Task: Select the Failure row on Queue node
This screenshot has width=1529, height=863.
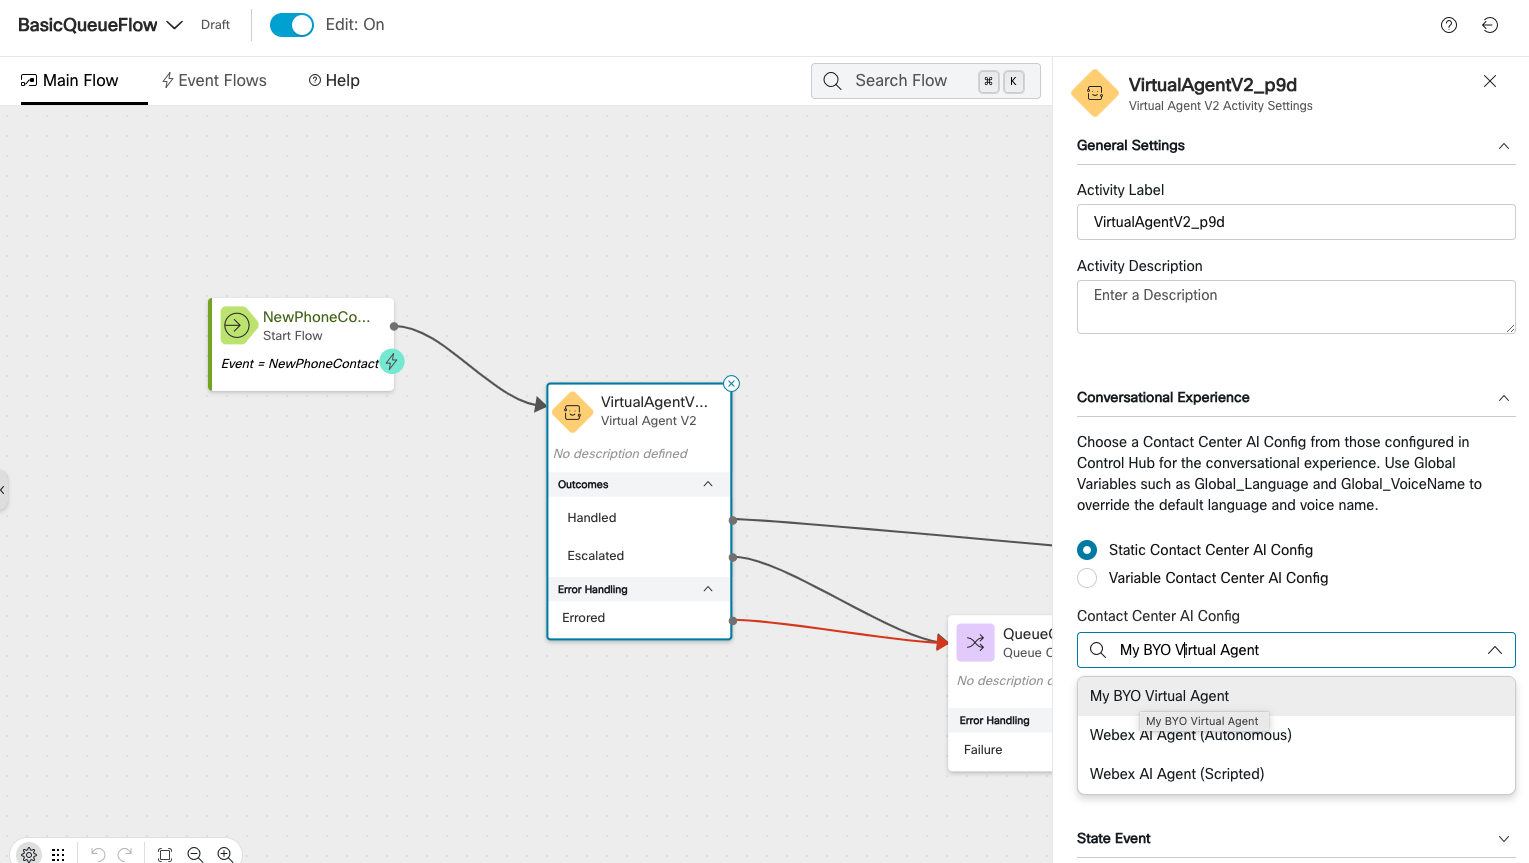Action: coord(1000,750)
